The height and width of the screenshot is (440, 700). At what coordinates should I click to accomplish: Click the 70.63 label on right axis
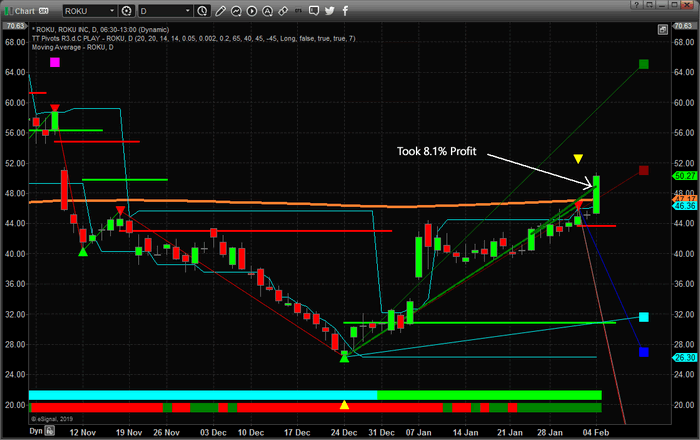tap(683, 26)
